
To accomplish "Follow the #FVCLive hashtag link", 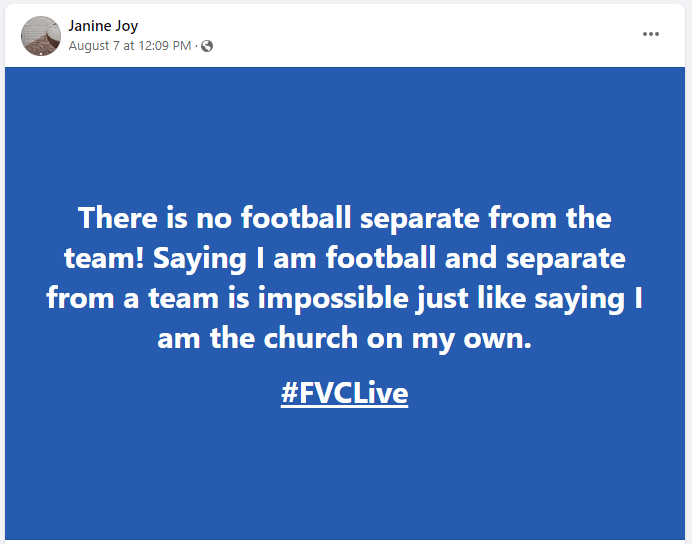I will tap(344, 393).
